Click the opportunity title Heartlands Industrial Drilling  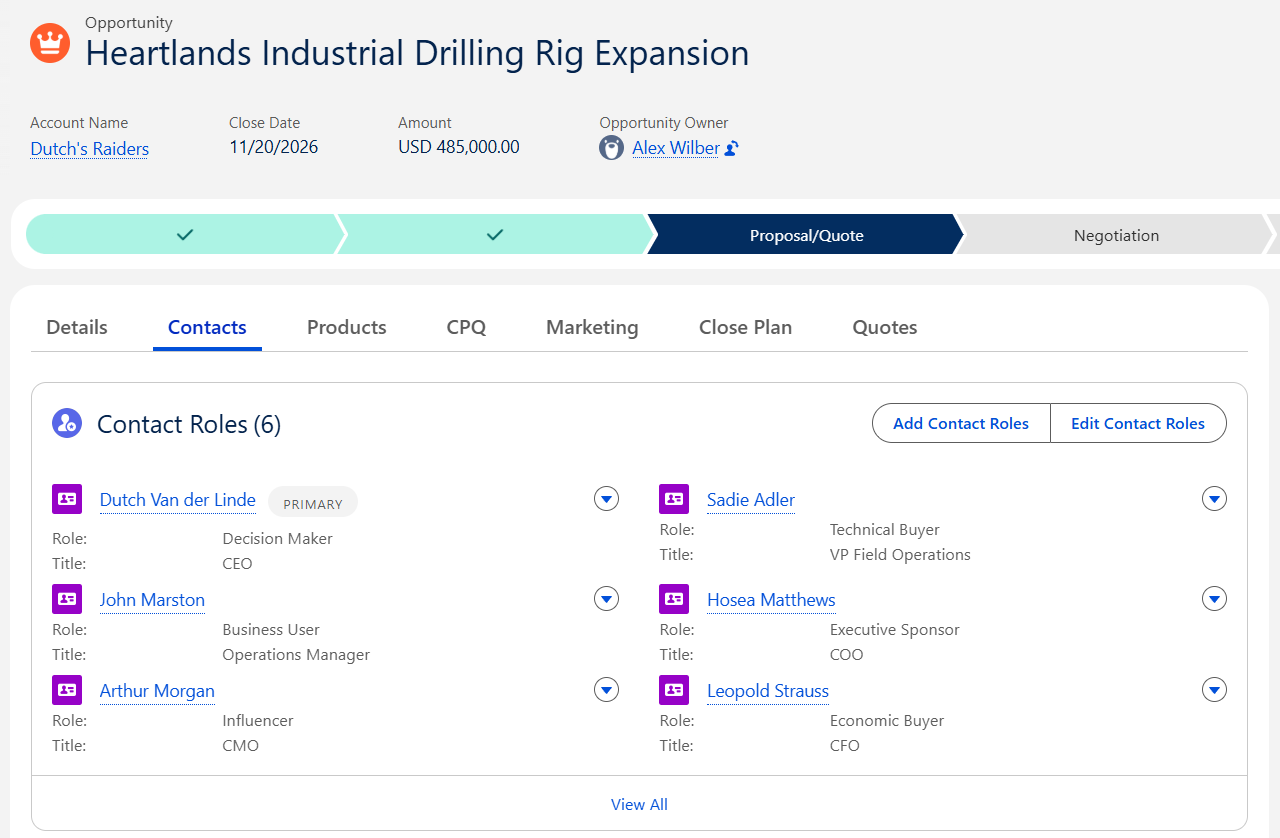coord(417,53)
